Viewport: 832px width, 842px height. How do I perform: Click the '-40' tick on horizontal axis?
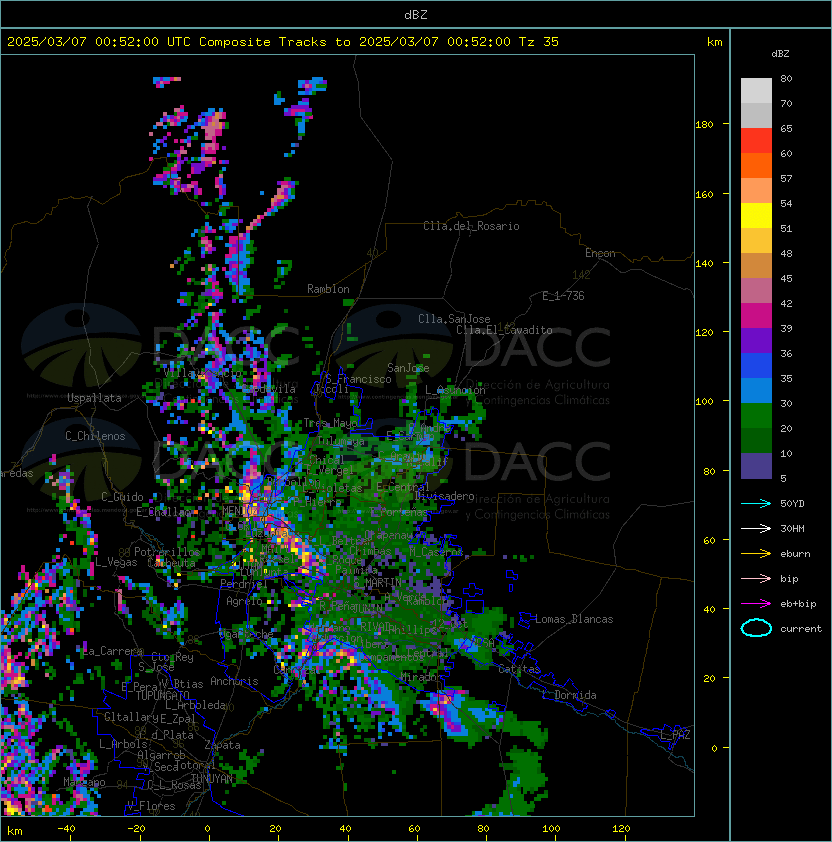(x=66, y=829)
